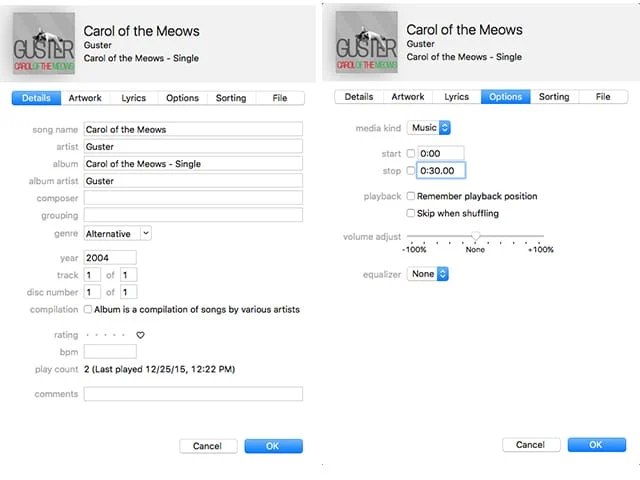This screenshot has width=640, height=480.
Task: Click the Guster album artwork in left window
Action: click(x=44, y=43)
